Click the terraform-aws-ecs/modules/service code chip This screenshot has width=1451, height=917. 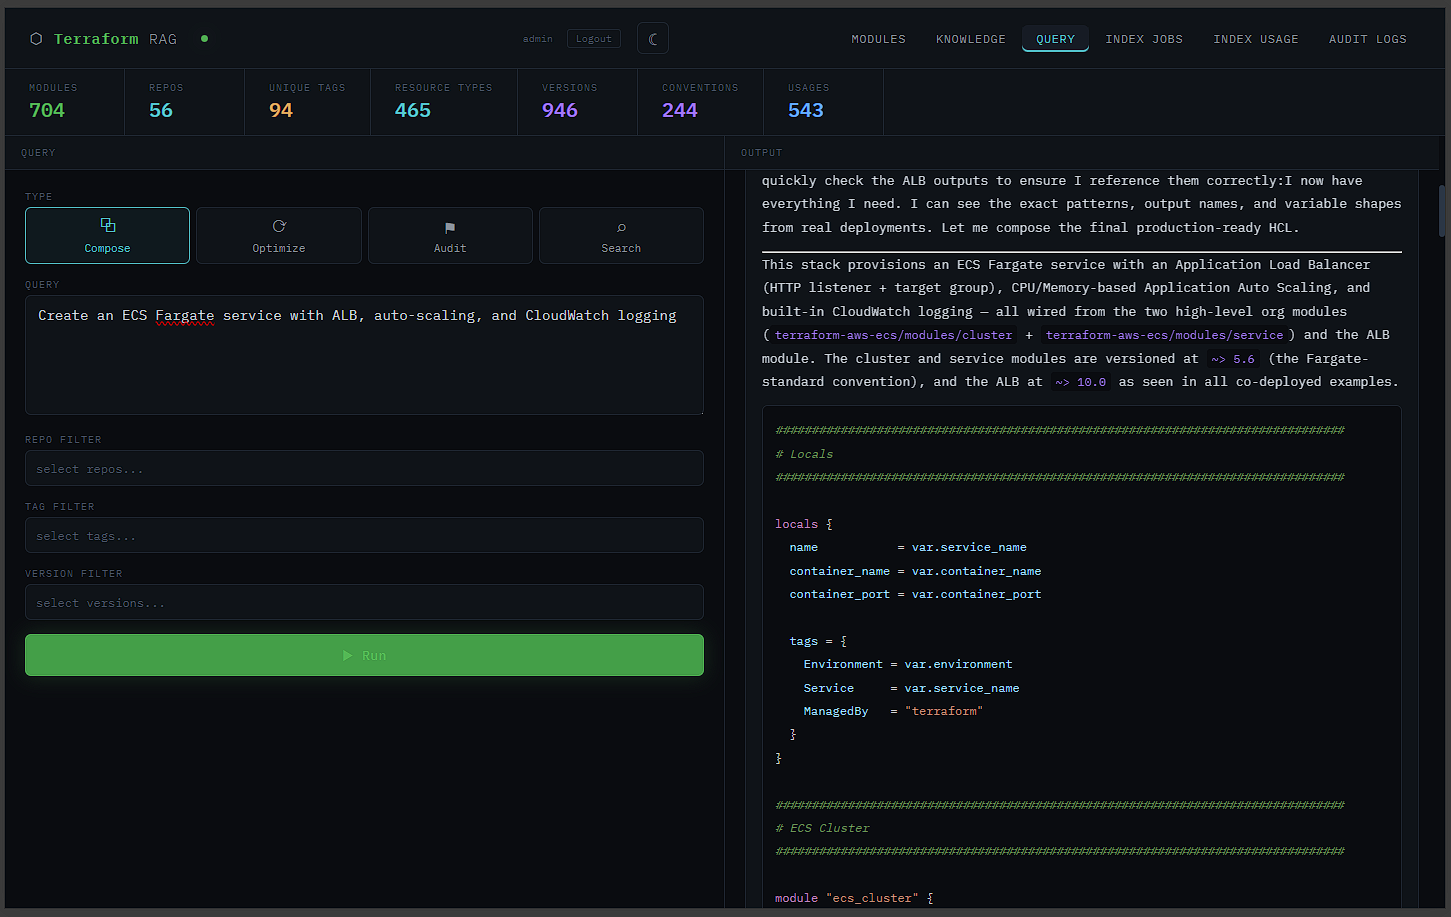[x=1164, y=335]
